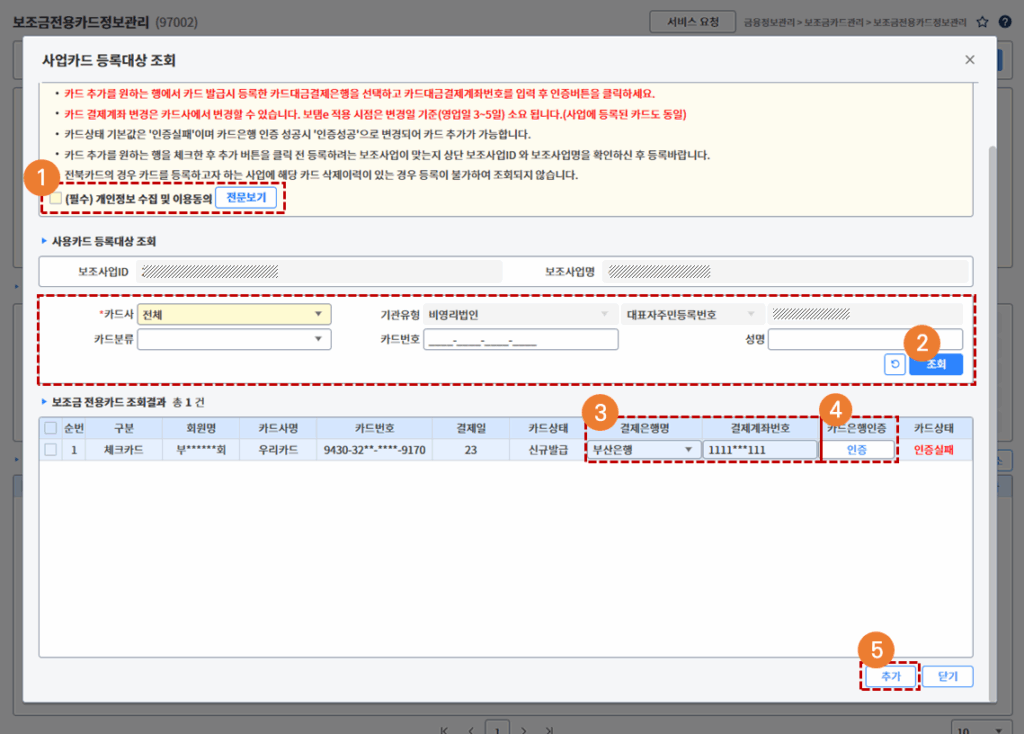Screen dimensions: 1024x734
Task: Open the 결제은행명 부산은행 dropdown
Action: click(x=643, y=449)
